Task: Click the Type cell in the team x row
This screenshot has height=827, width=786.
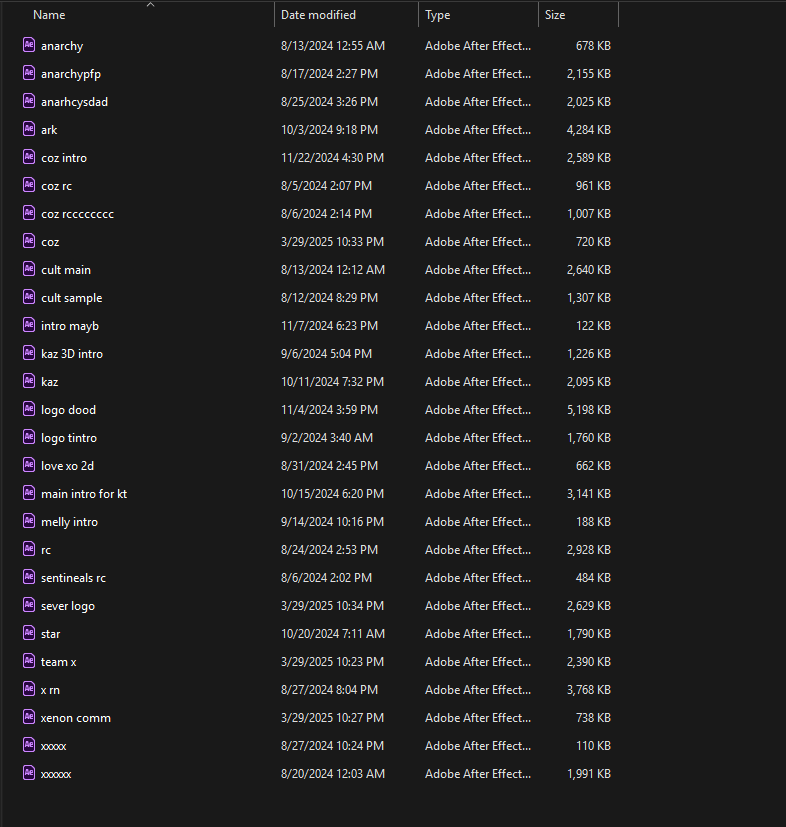Action: (478, 662)
